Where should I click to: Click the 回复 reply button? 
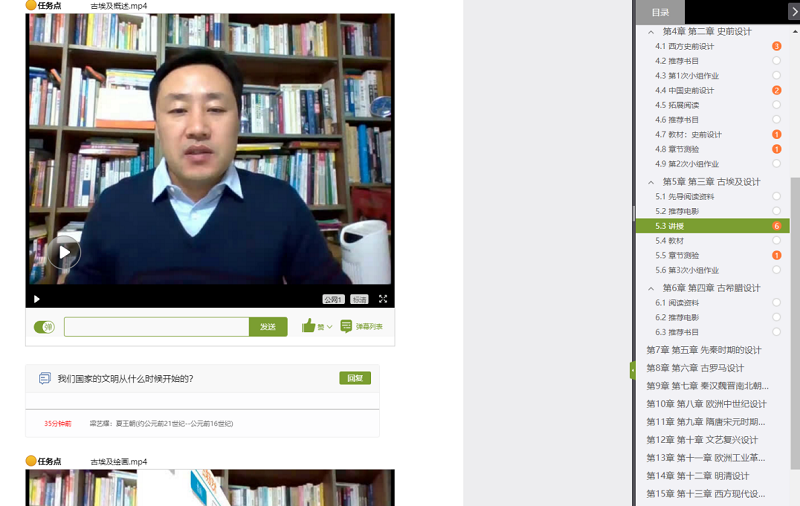(x=355, y=378)
